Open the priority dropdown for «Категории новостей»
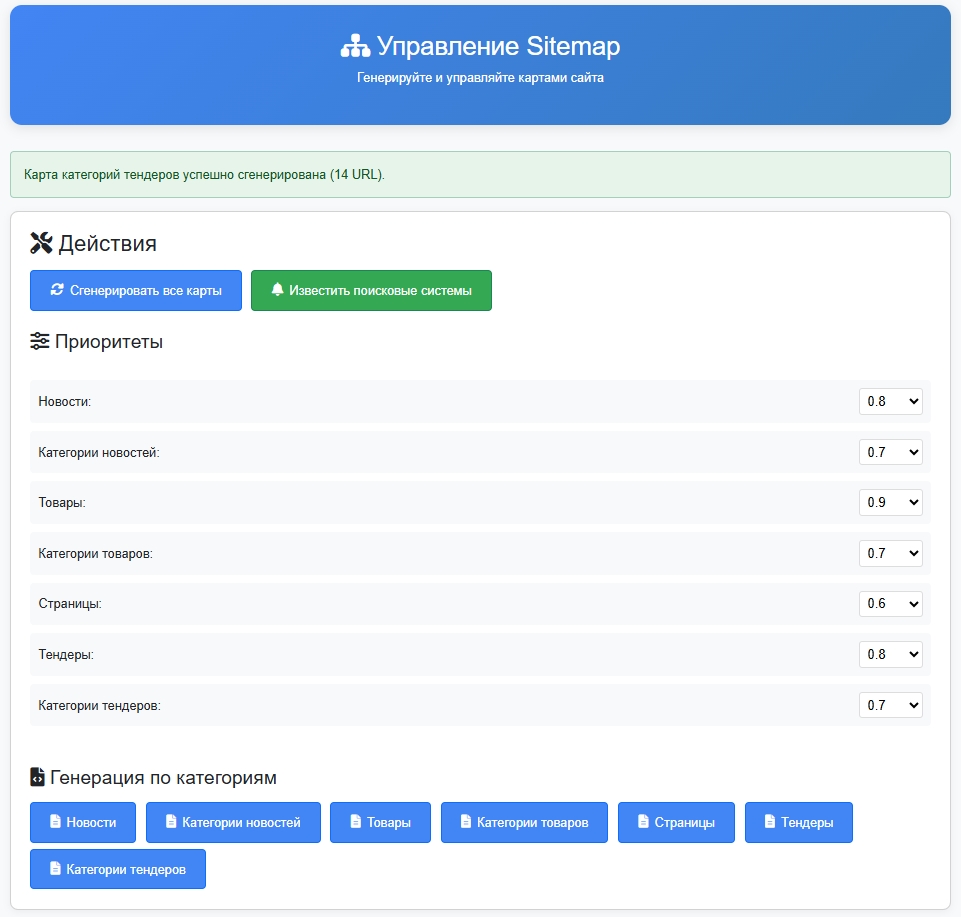Screen dimensions: 961x917 click(890, 452)
